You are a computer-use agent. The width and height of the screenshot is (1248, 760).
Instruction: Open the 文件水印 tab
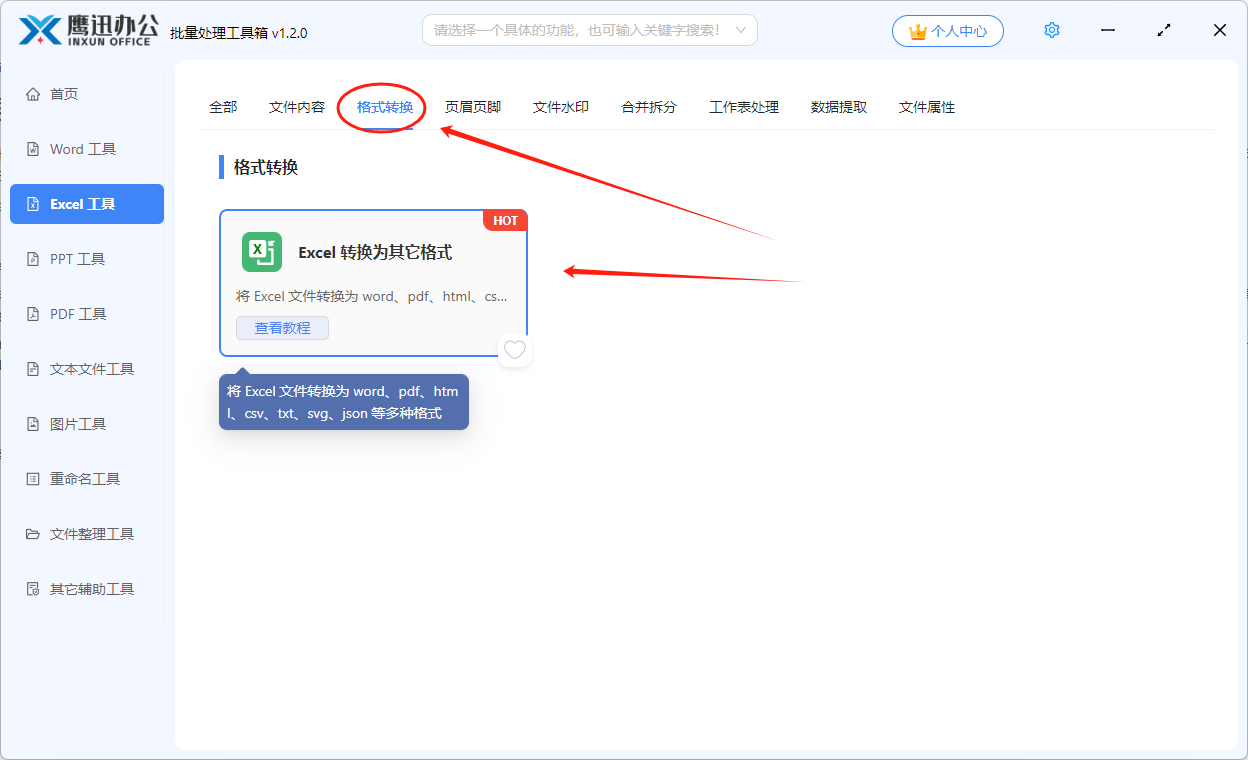click(x=561, y=107)
